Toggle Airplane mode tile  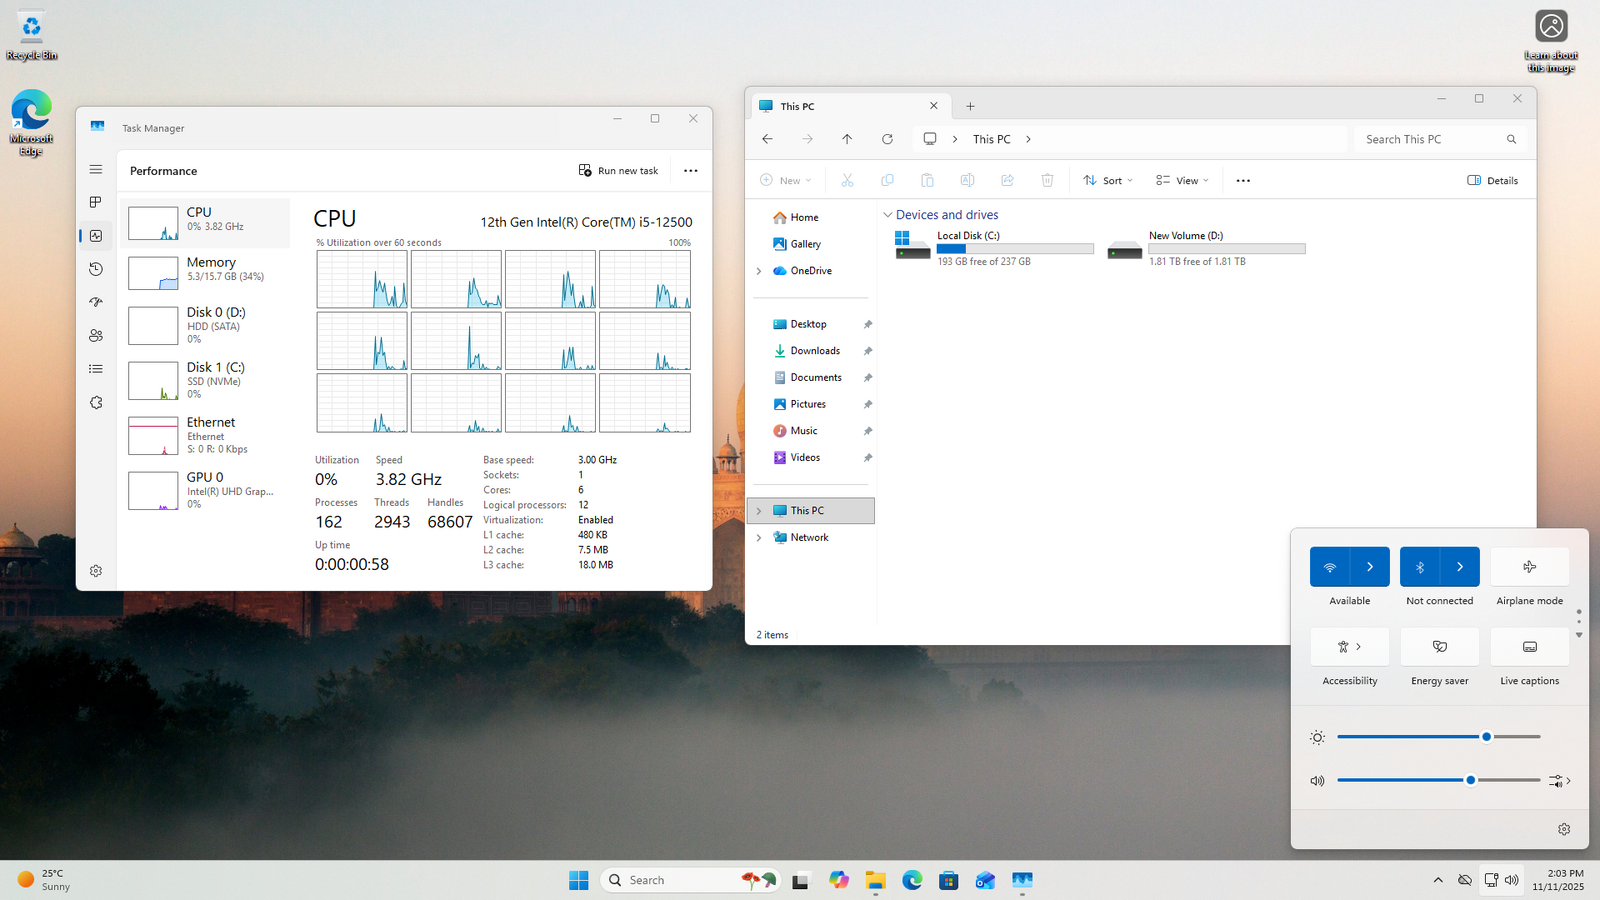pyautogui.click(x=1529, y=567)
